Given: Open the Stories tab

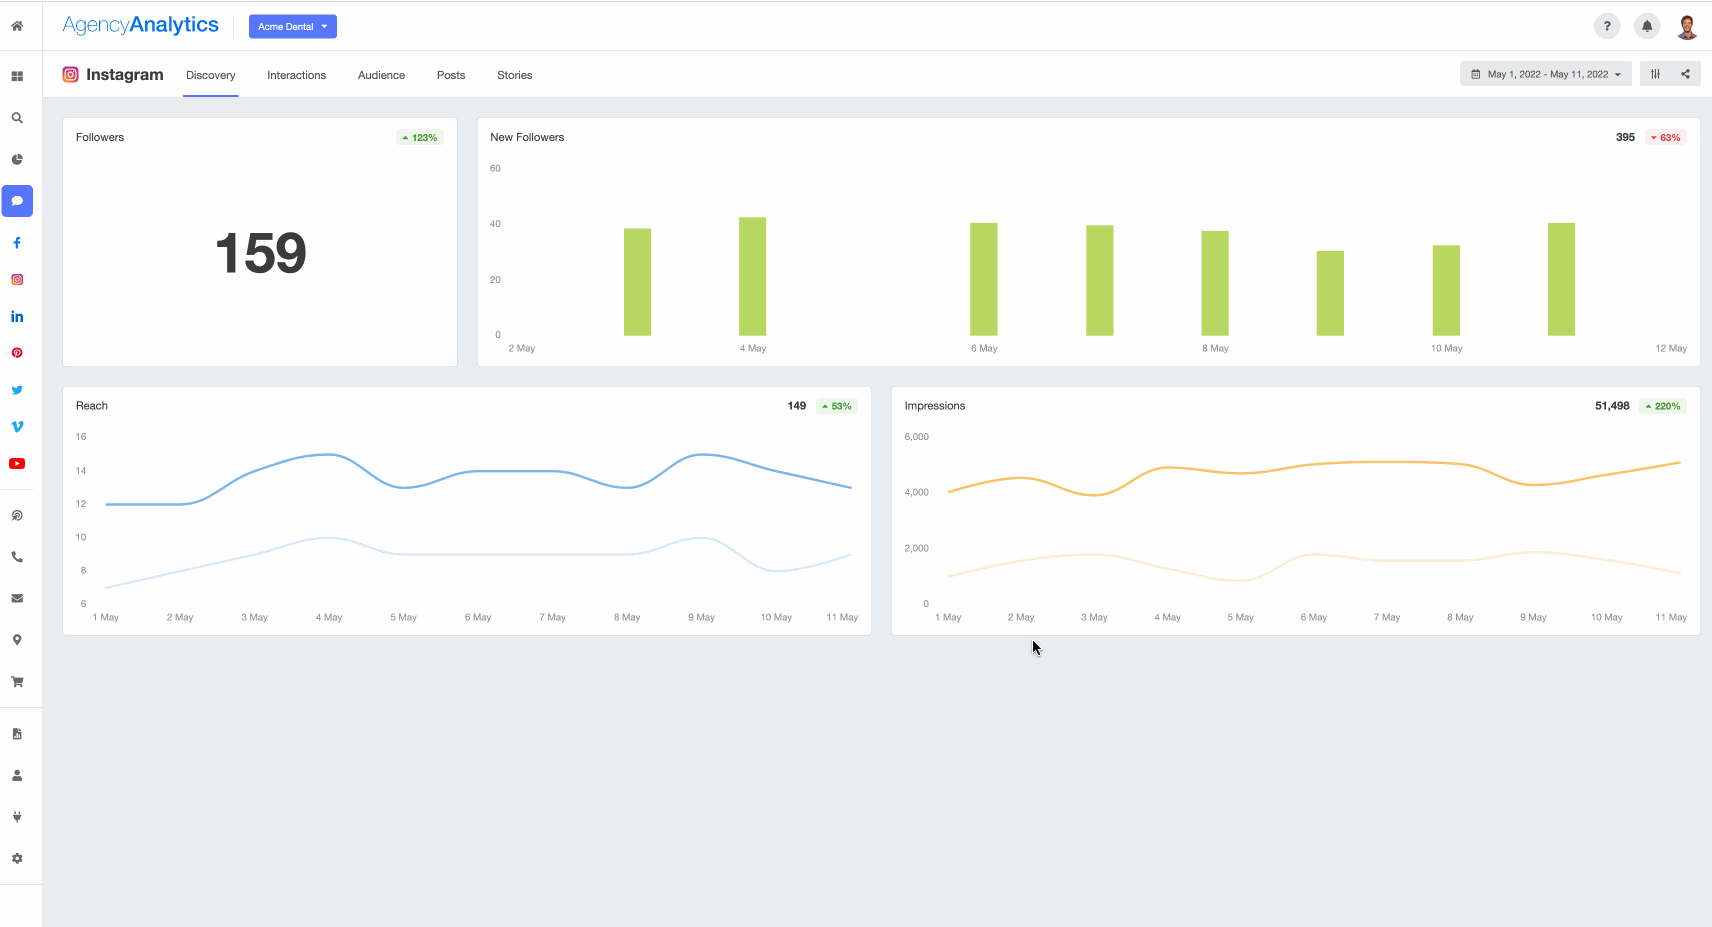Looking at the screenshot, I should [515, 75].
